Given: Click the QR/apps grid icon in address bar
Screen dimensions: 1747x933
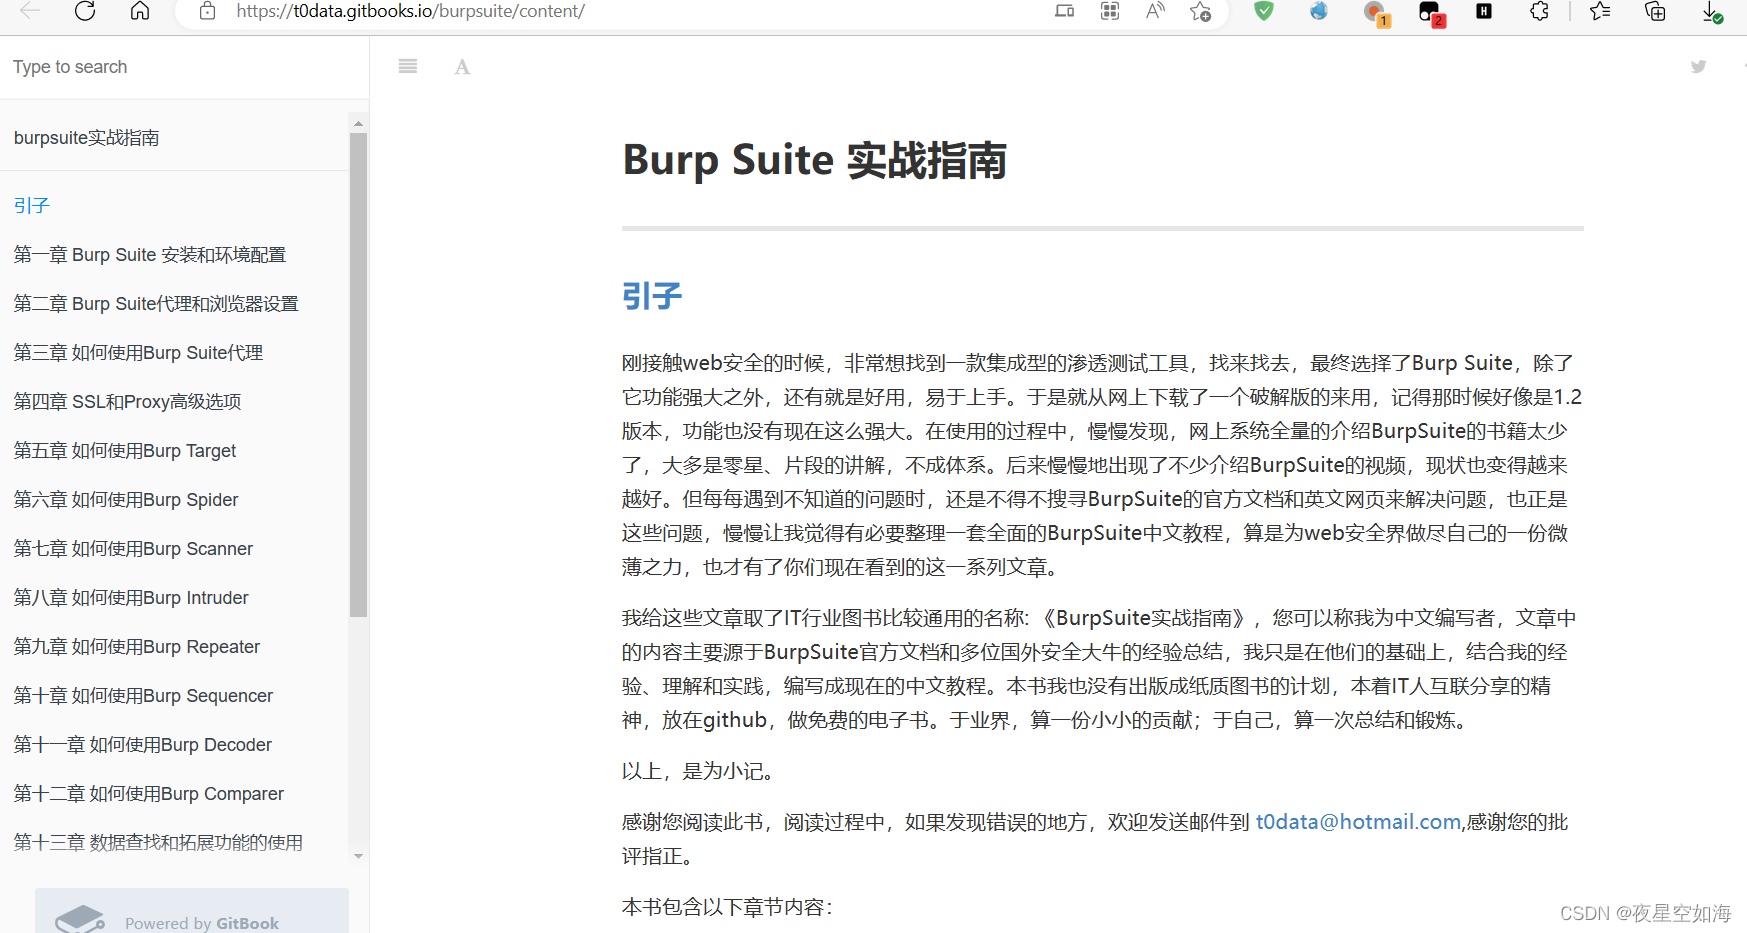Looking at the screenshot, I should (x=1110, y=11).
